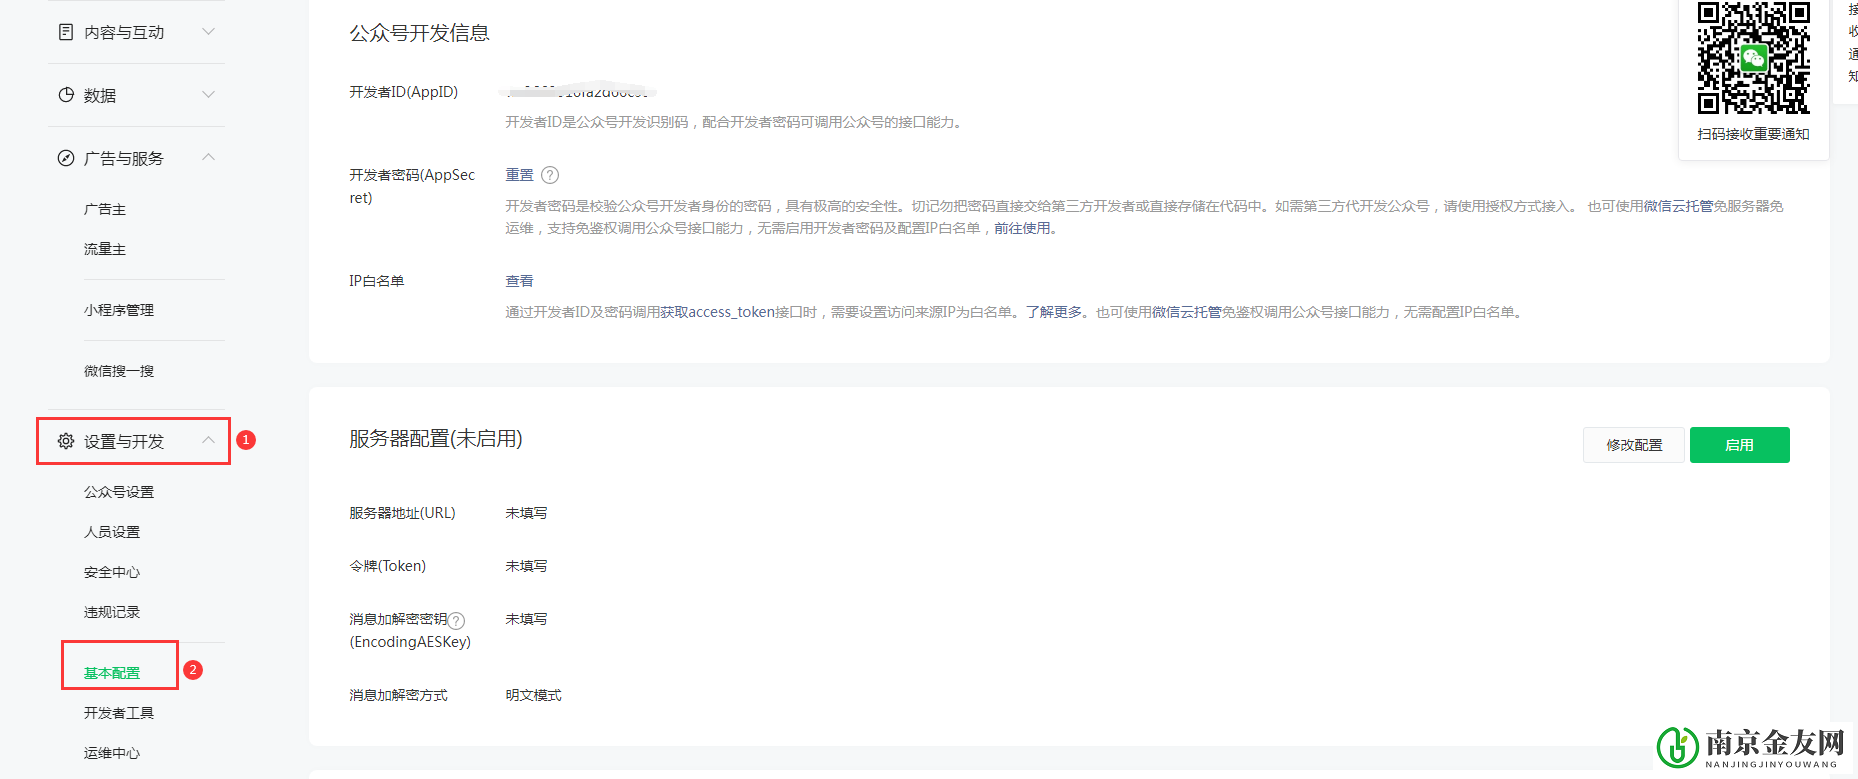Viewport: 1858px width, 779px height.
Task: Click the 内容与互动 menu label
Action: click(124, 32)
